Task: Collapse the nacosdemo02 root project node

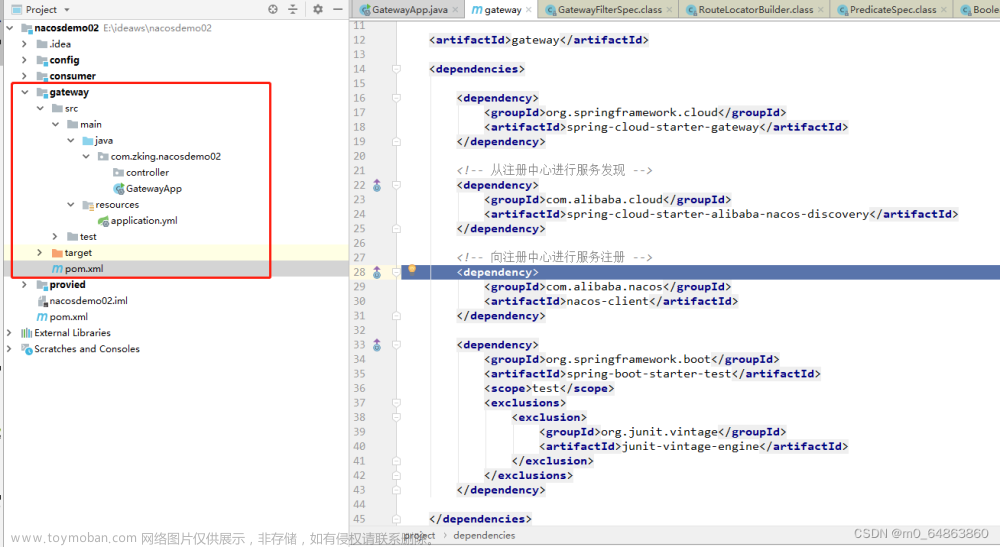Action: click(10, 28)
